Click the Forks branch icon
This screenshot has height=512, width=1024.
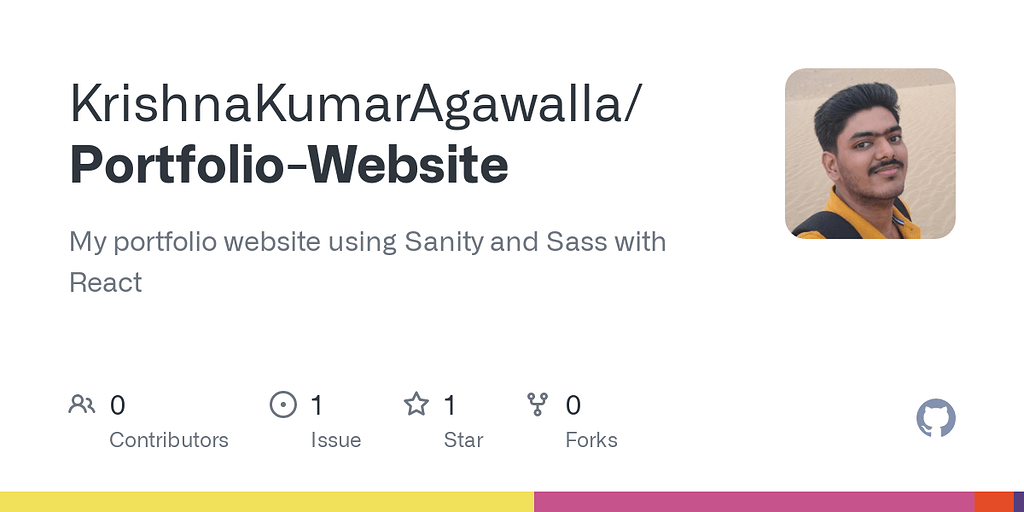(x=537, y=404)
